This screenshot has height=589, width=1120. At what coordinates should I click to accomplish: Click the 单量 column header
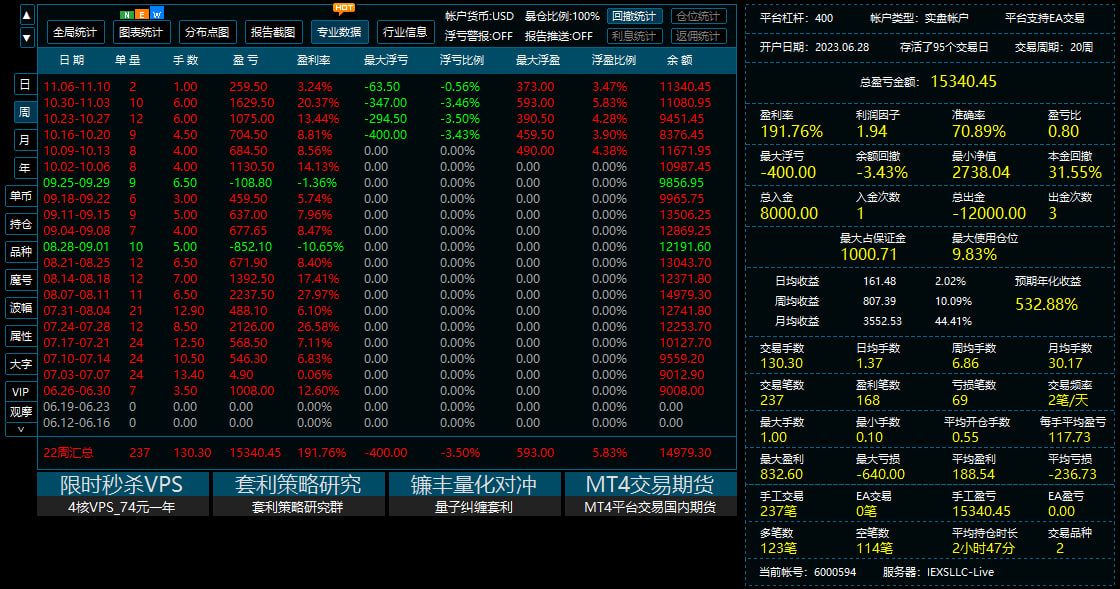128,60
